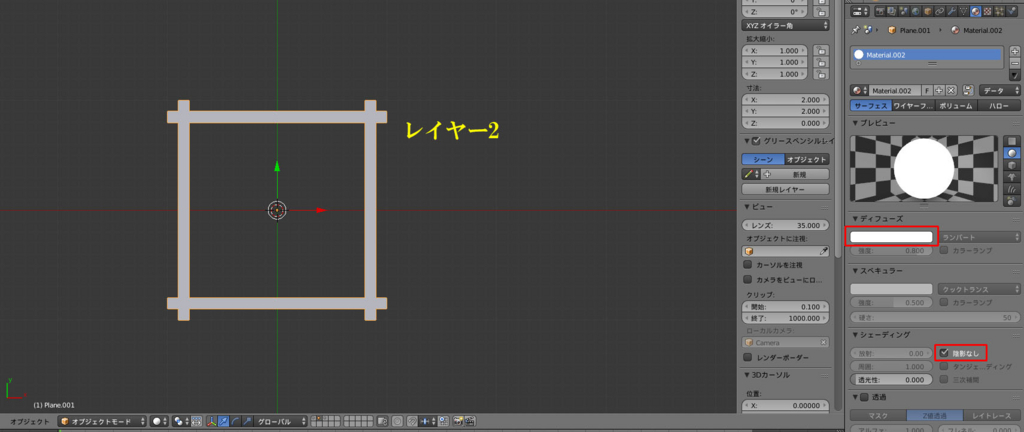Toggle カメラをビューにロック checkbox
1024x432 pixels.
748,279
